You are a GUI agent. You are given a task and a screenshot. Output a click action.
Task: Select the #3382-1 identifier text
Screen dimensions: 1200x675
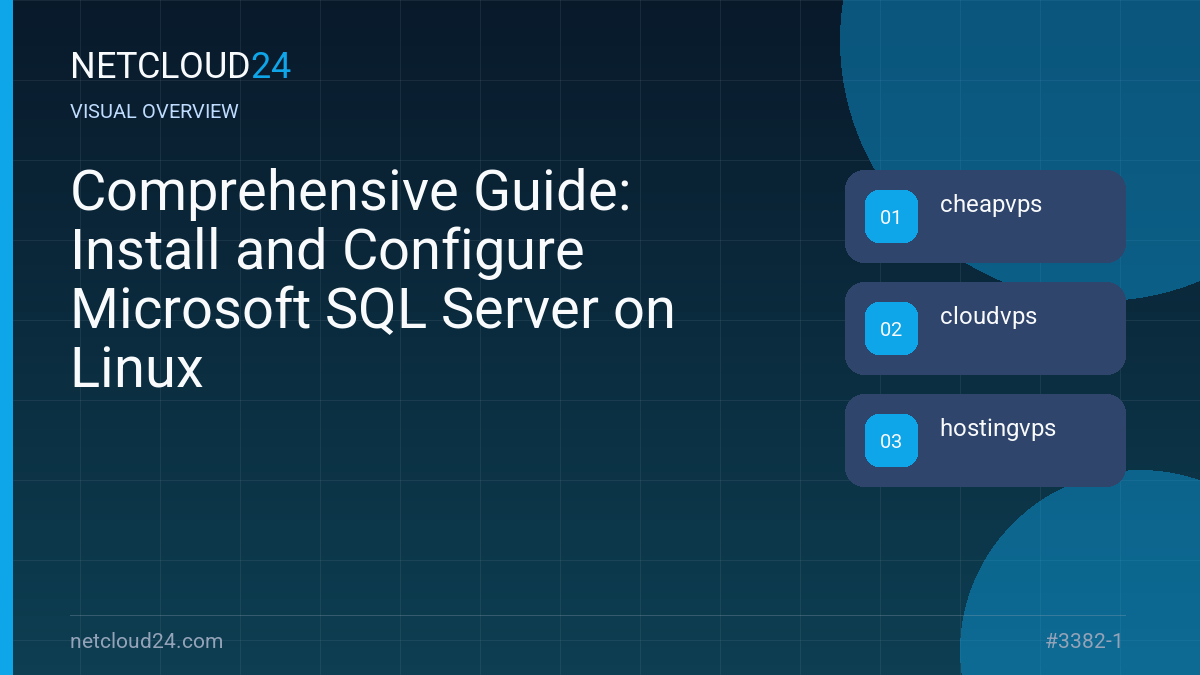(1084, 641)
